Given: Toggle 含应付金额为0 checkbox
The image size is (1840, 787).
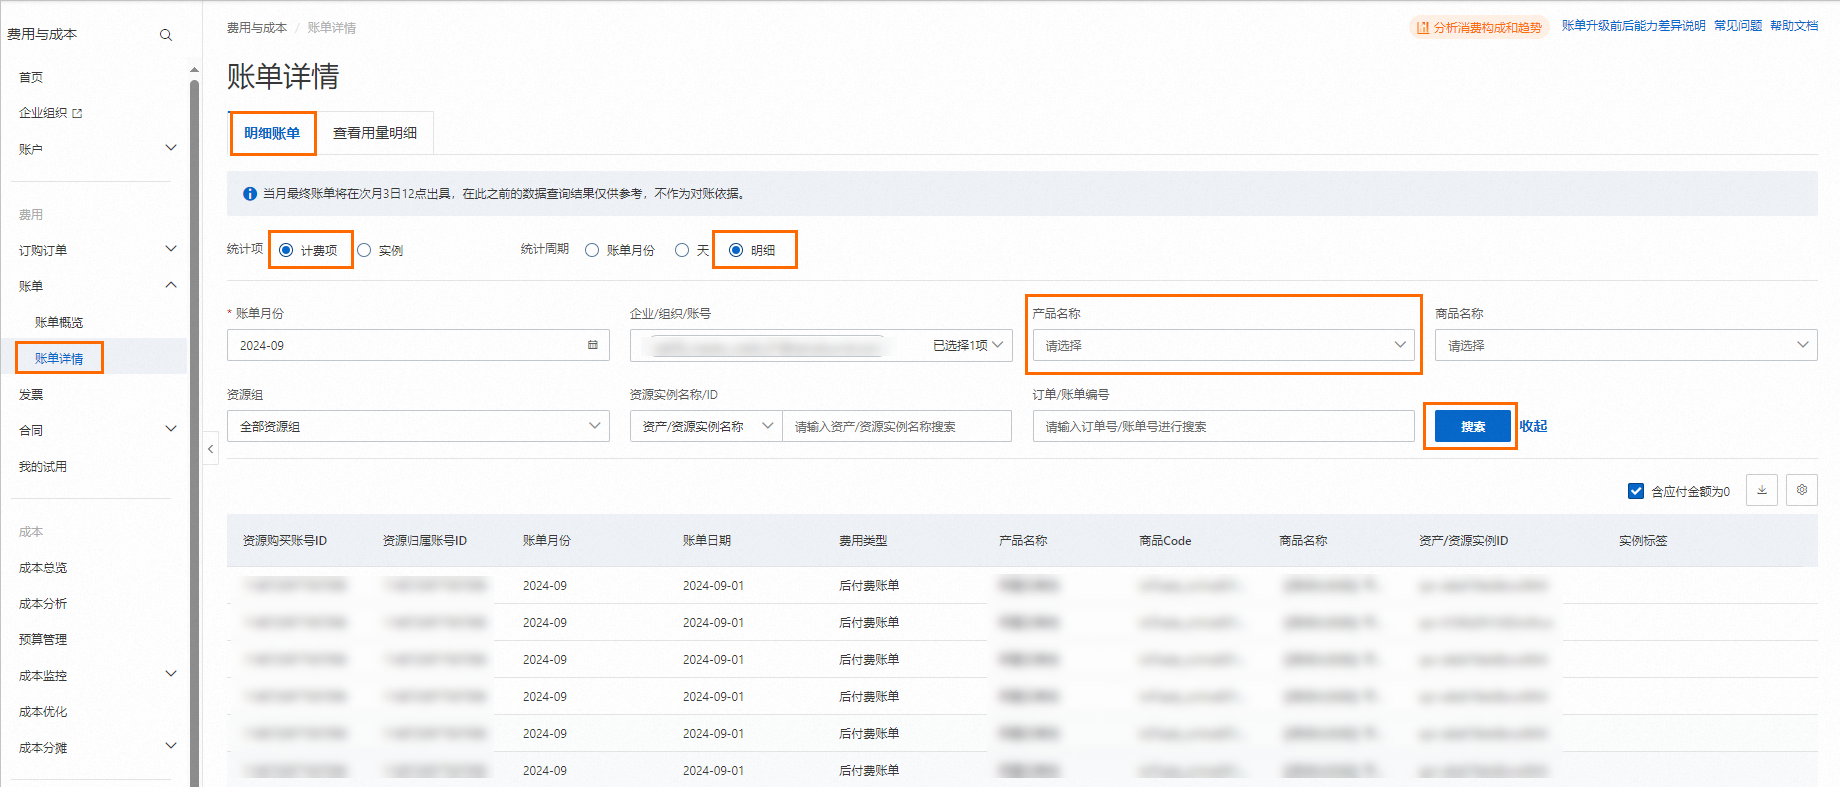Looking at the screenshot, I should click(1636, 491).
